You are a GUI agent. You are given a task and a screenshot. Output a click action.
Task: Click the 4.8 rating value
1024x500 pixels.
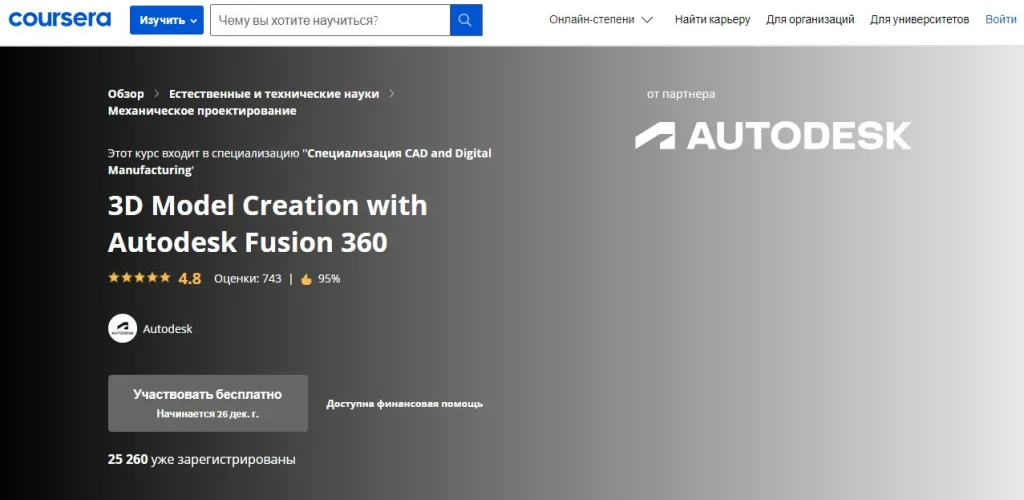pos(189,279)
